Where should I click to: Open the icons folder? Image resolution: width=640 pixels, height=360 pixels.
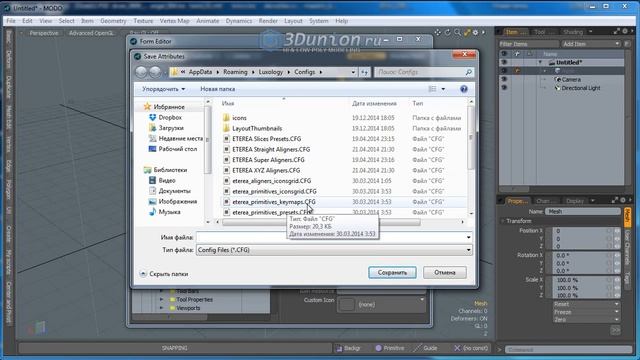239,118
